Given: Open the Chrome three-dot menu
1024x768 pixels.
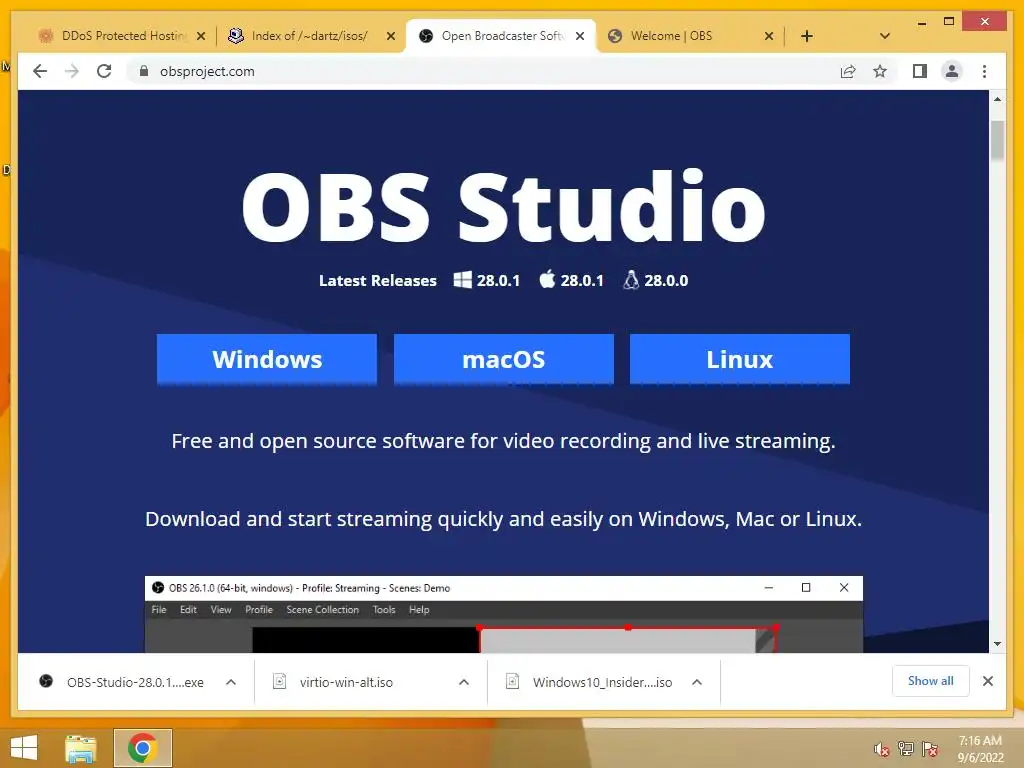Looking at the screenshot, I should tap(984, 71).
